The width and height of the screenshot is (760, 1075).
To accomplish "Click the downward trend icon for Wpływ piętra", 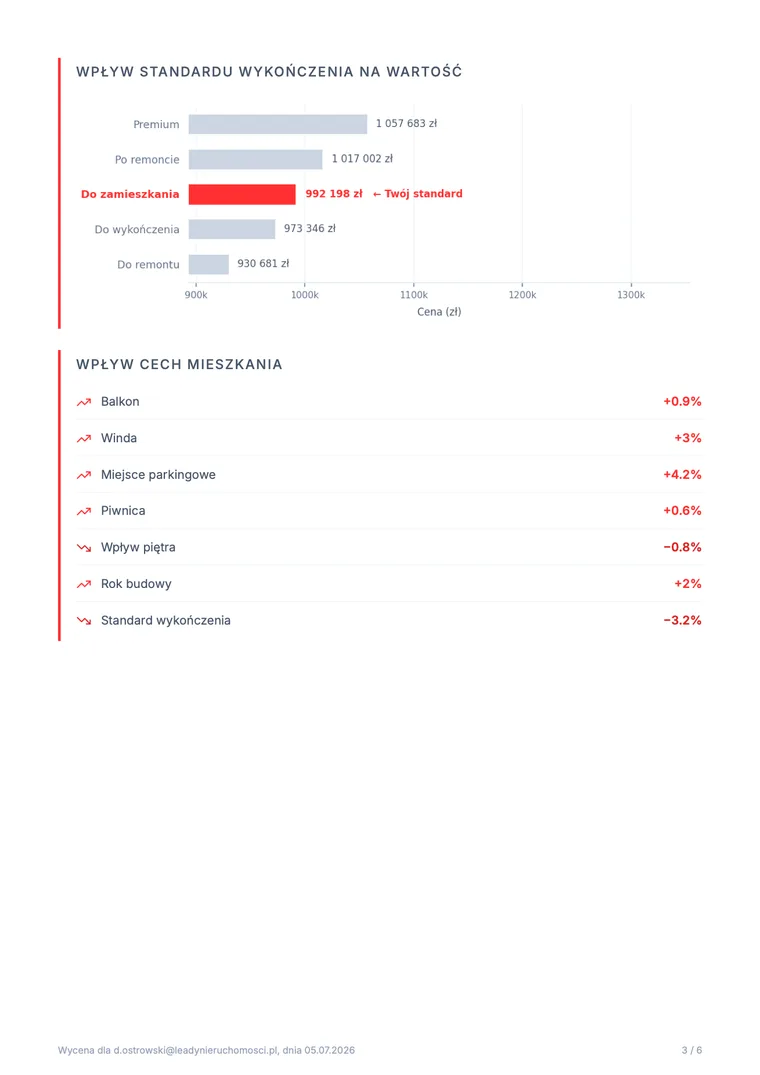I will click(x=84, y=548).
